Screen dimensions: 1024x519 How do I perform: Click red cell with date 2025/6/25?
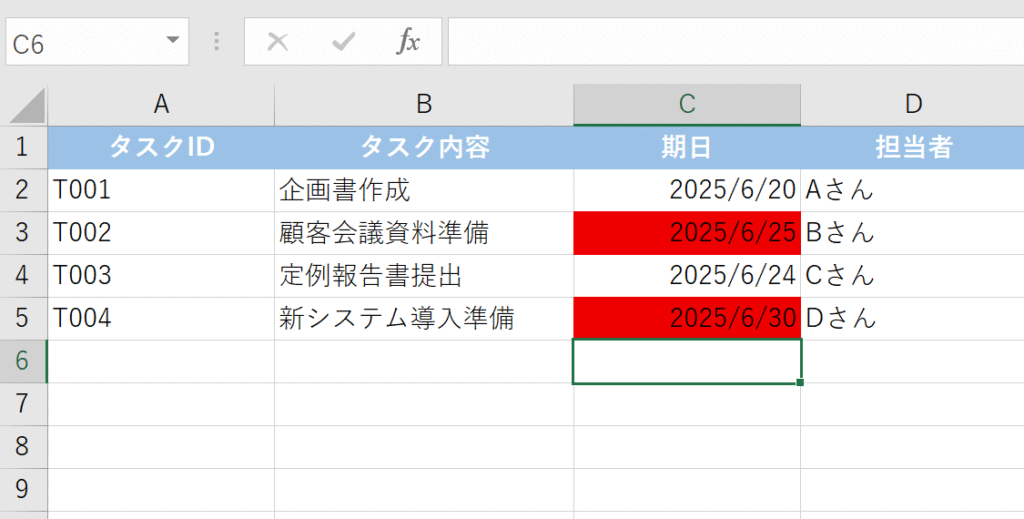687,233
